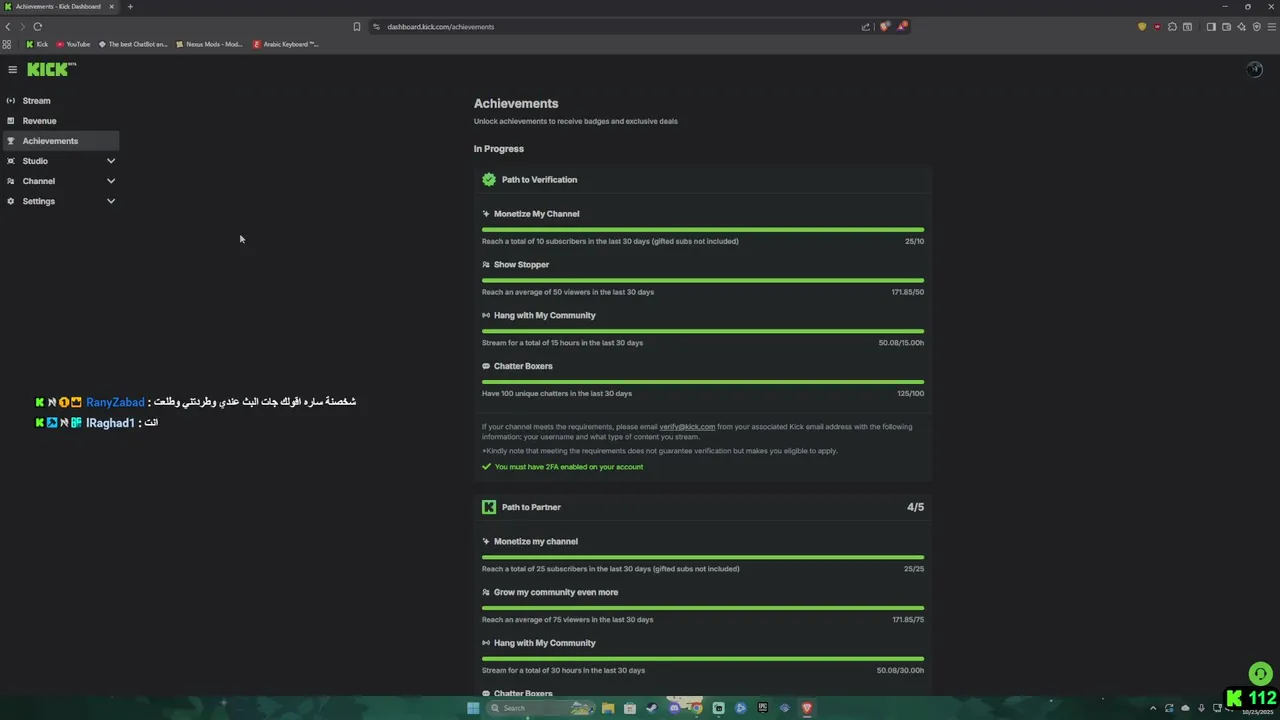This screenshot has width=1280, height=720.
Task: Click the Chatter Boxers progress bar under Verification
Action: click(x=703, y=382)
